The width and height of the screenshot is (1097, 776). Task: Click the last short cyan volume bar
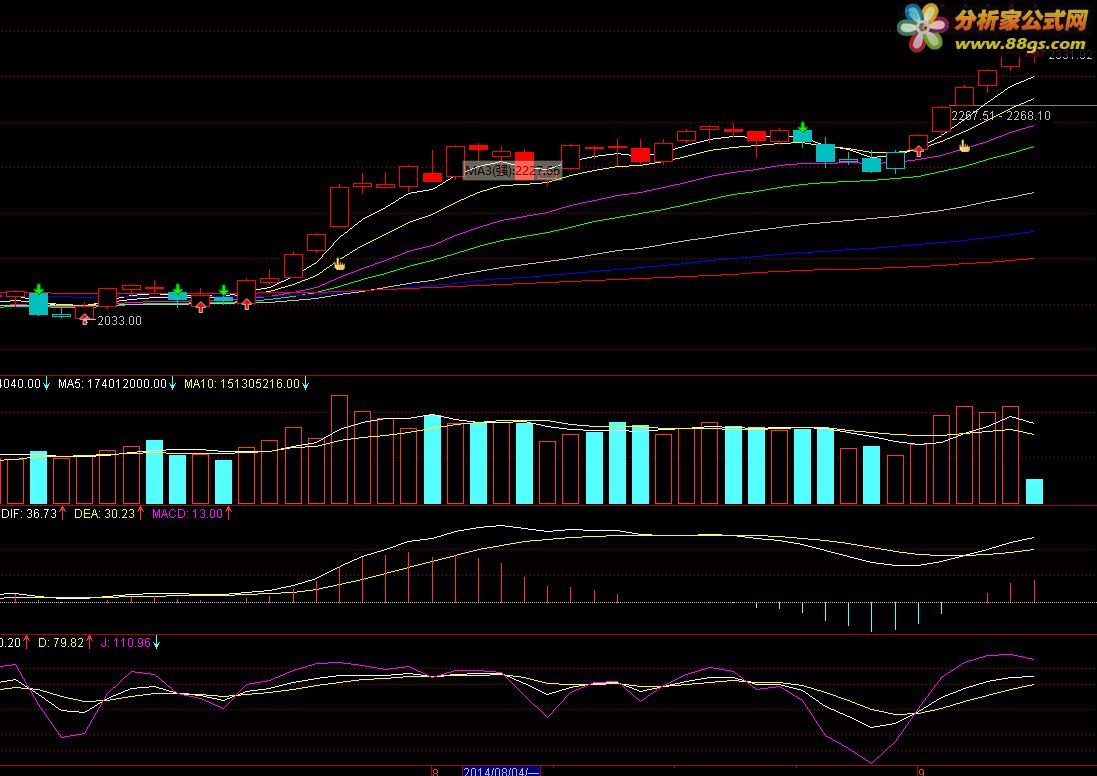pyautogui.click(x=1034, y=491)
